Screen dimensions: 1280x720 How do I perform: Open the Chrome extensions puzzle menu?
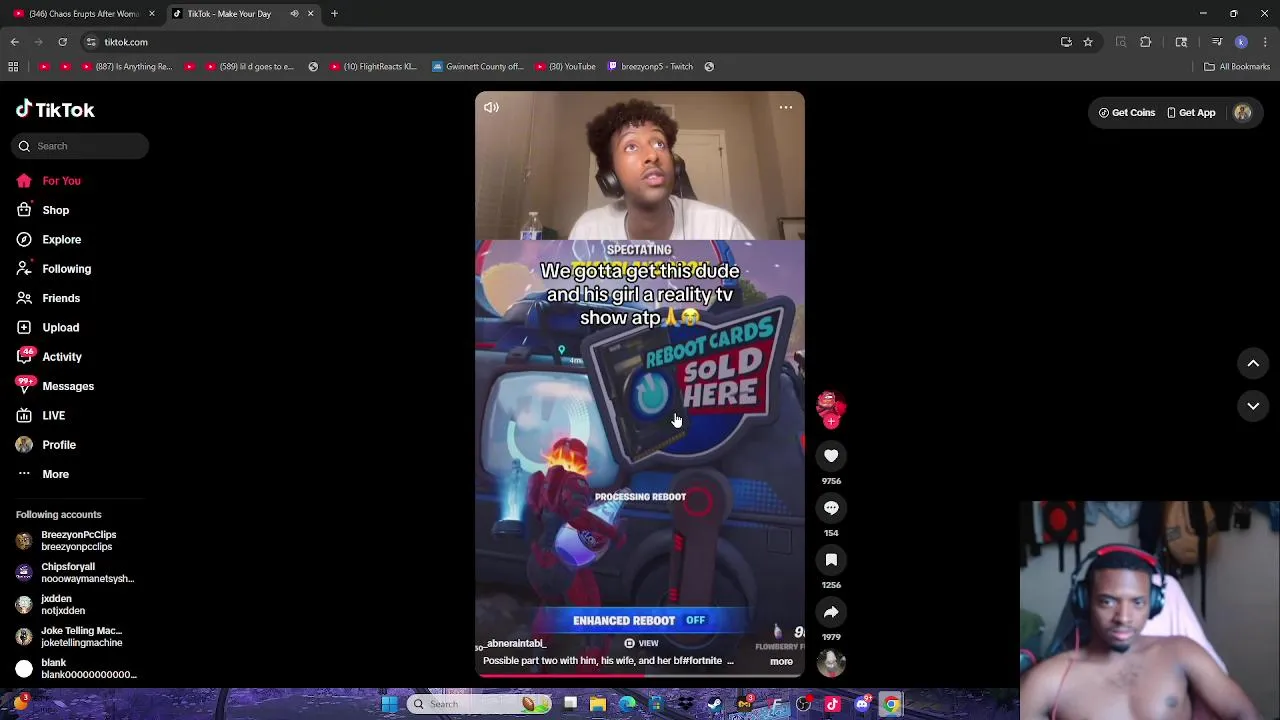click(1146, 42)
